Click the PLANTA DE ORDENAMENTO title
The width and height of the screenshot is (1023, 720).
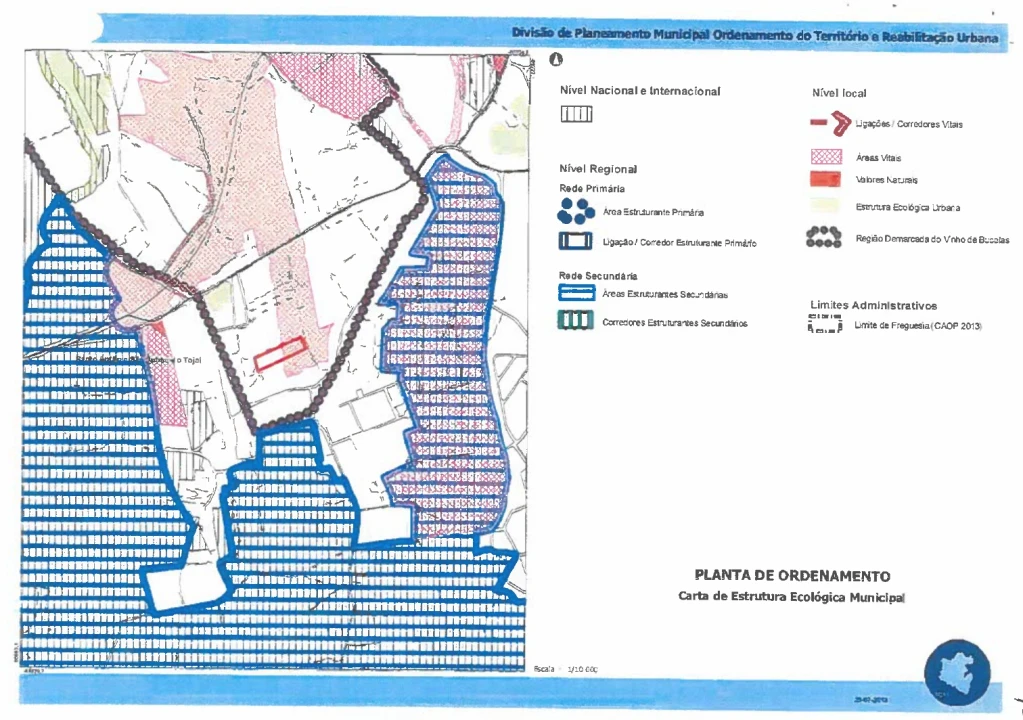click(x=791, y=576)
